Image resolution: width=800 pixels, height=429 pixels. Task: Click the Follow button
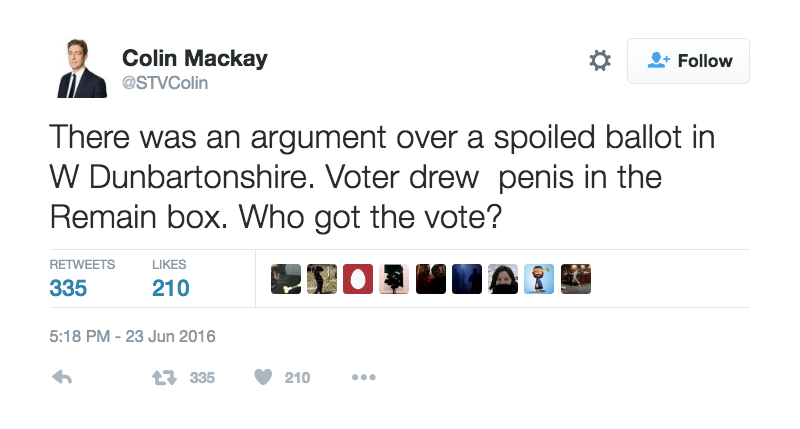click(688, 61)
